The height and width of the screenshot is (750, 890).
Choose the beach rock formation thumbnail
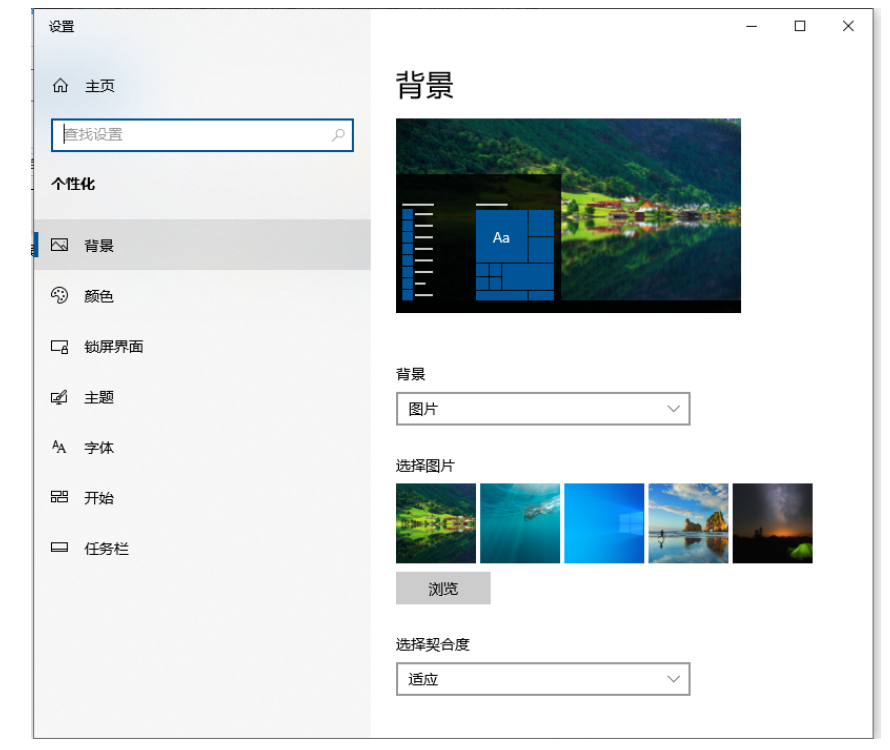coord(688,523)
